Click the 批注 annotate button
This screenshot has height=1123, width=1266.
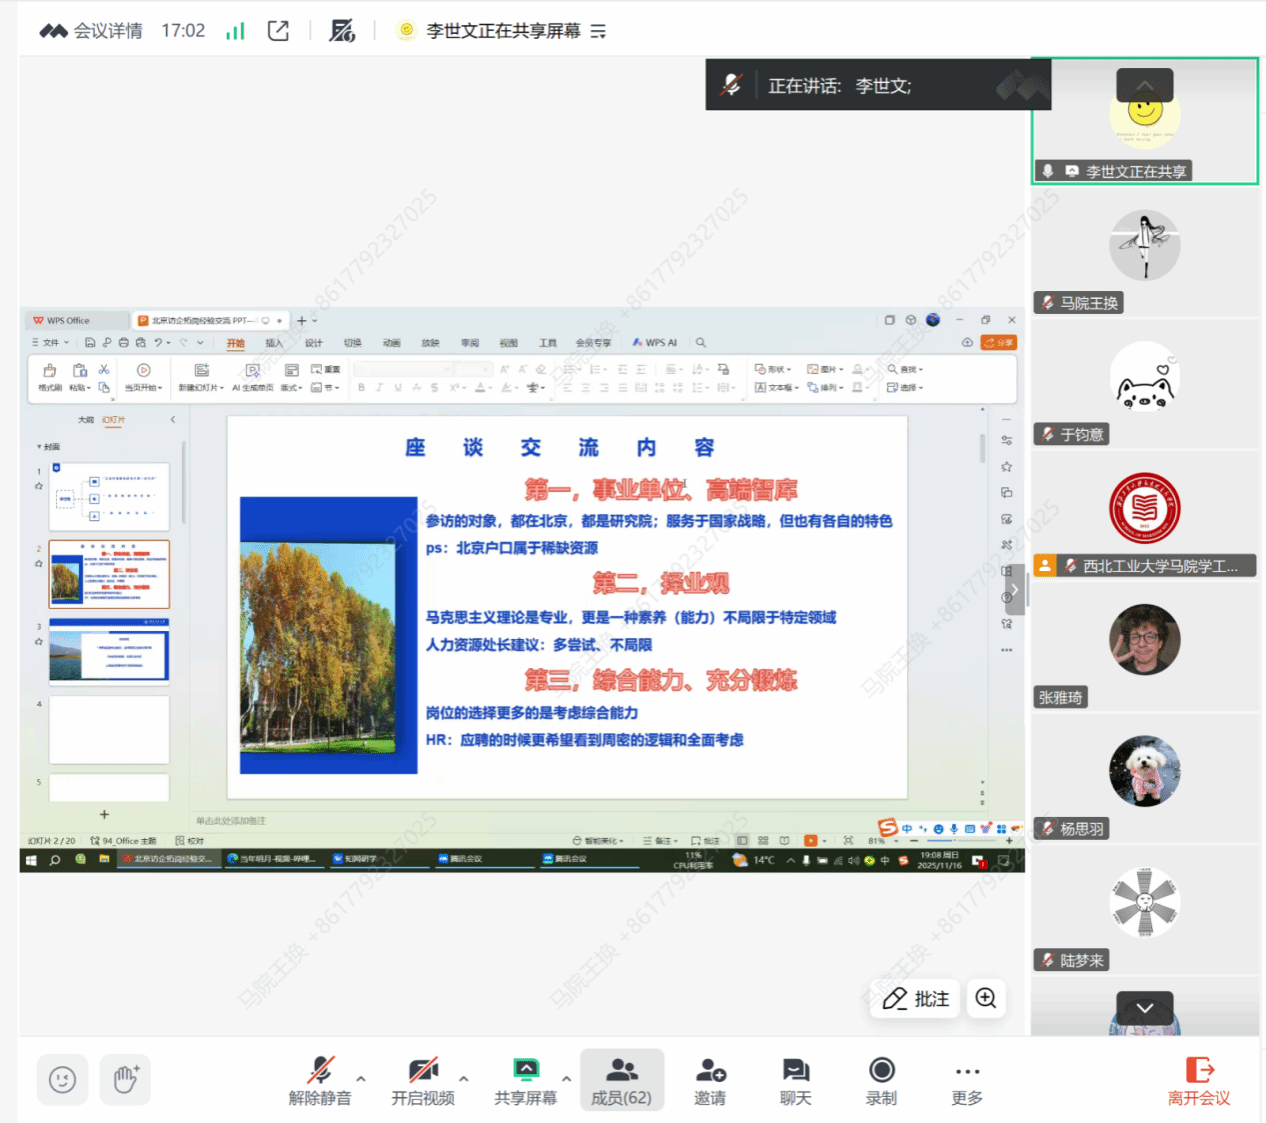point(916,998)
